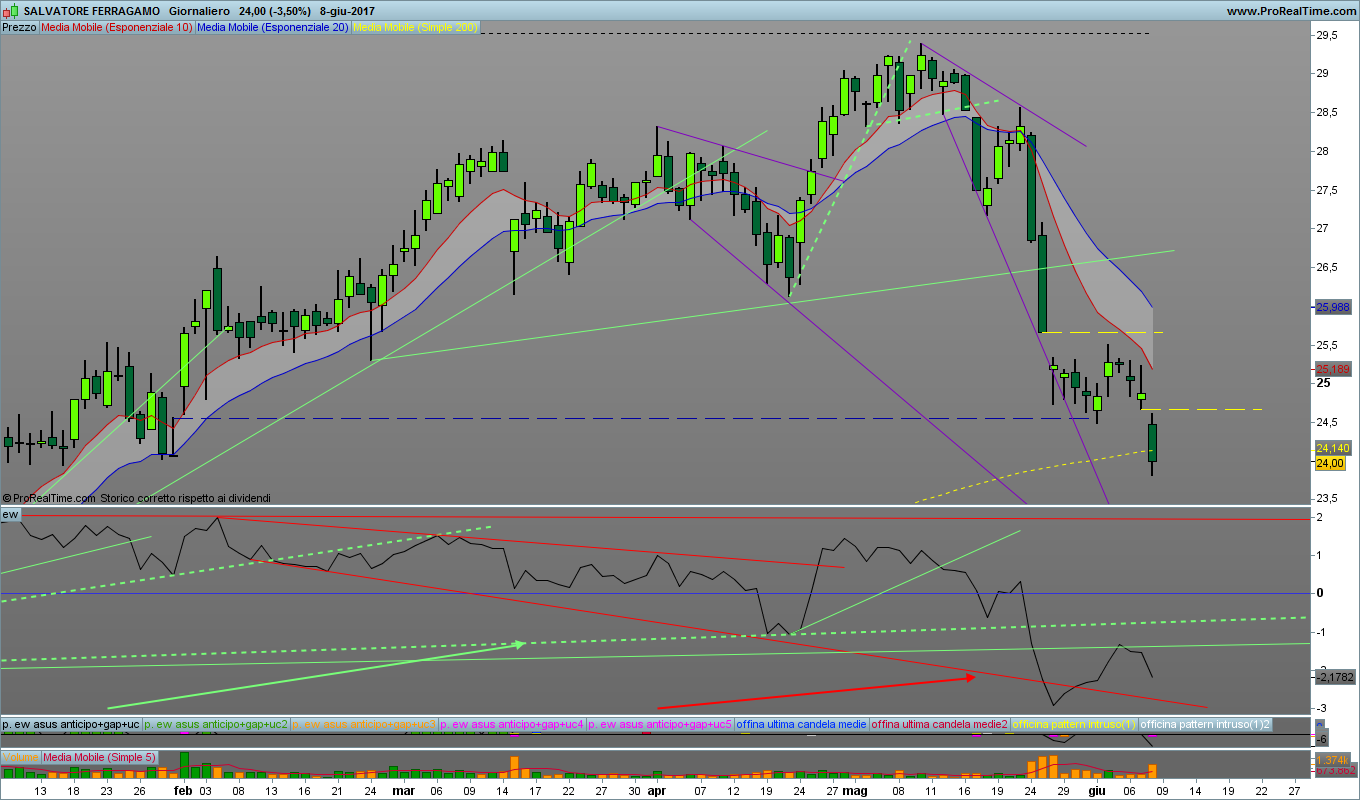The width and height of the screenshot is (1360, 800).
Task: Select 'p. ew asus anticipo+gap+uc3' label
Action: pos(365,723)
